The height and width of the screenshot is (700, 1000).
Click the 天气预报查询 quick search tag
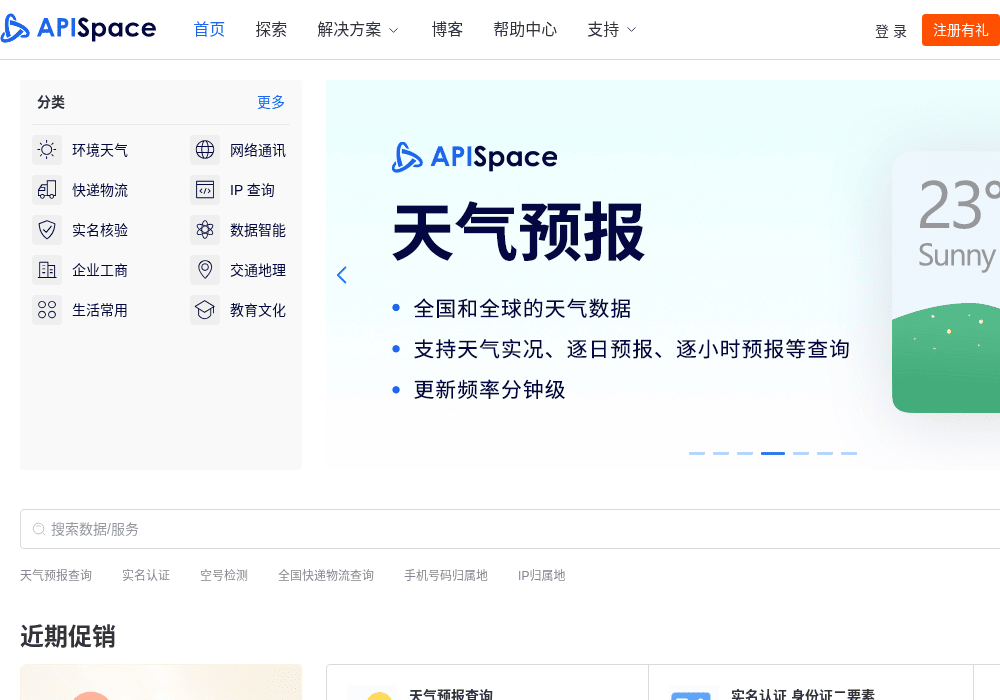click(x=56, y=576)
